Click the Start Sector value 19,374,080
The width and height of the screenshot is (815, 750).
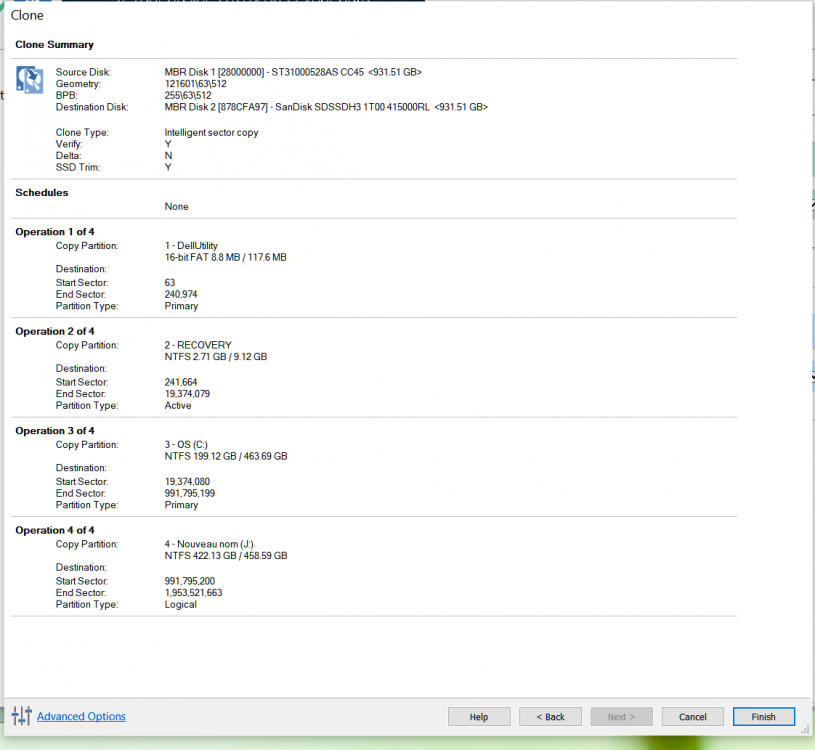pos(187,482)
